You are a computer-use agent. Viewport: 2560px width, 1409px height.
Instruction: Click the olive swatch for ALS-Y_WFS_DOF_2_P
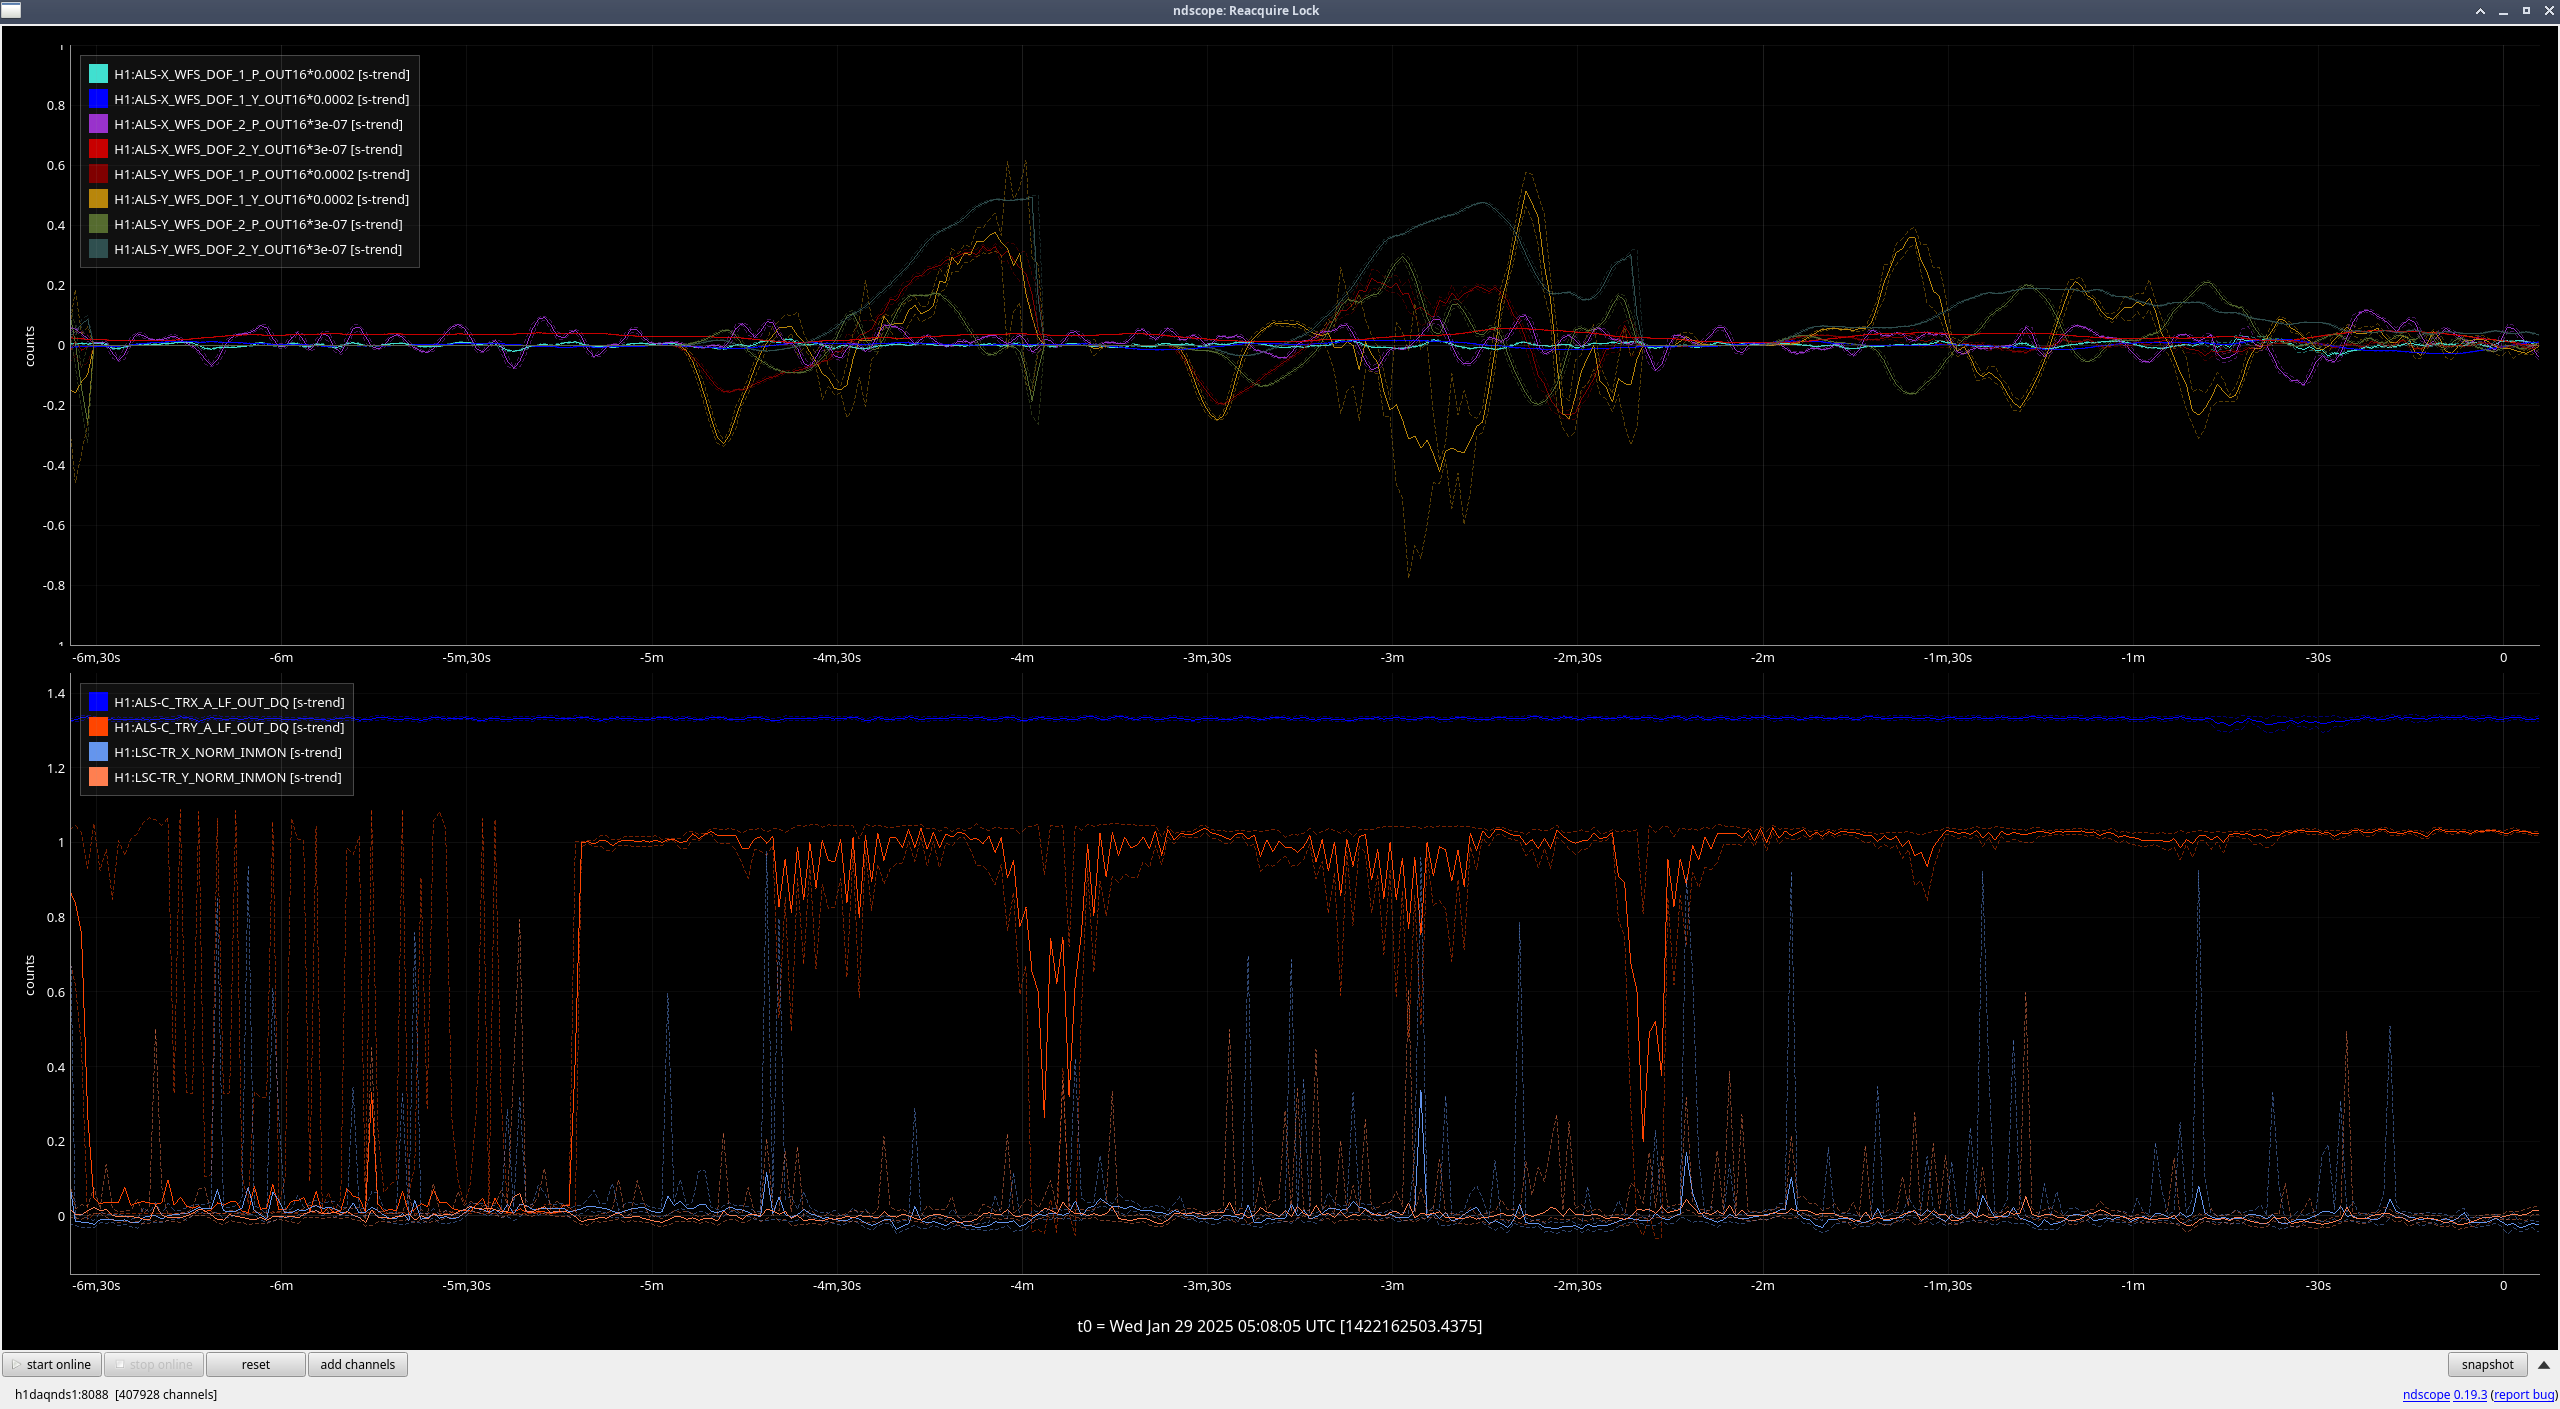pyautogui.click(x=98, y=224)
